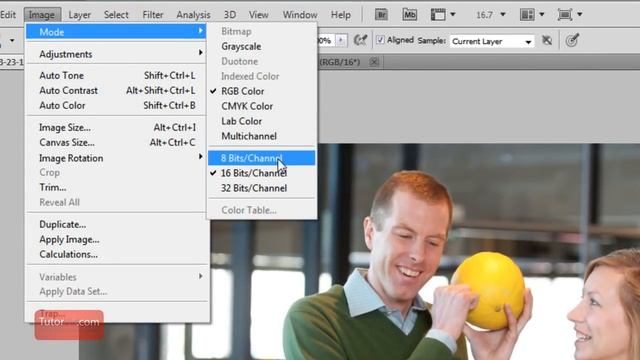Open the Edit menu
The height and width of the screenshot is (360, 640).
(7, 15)
